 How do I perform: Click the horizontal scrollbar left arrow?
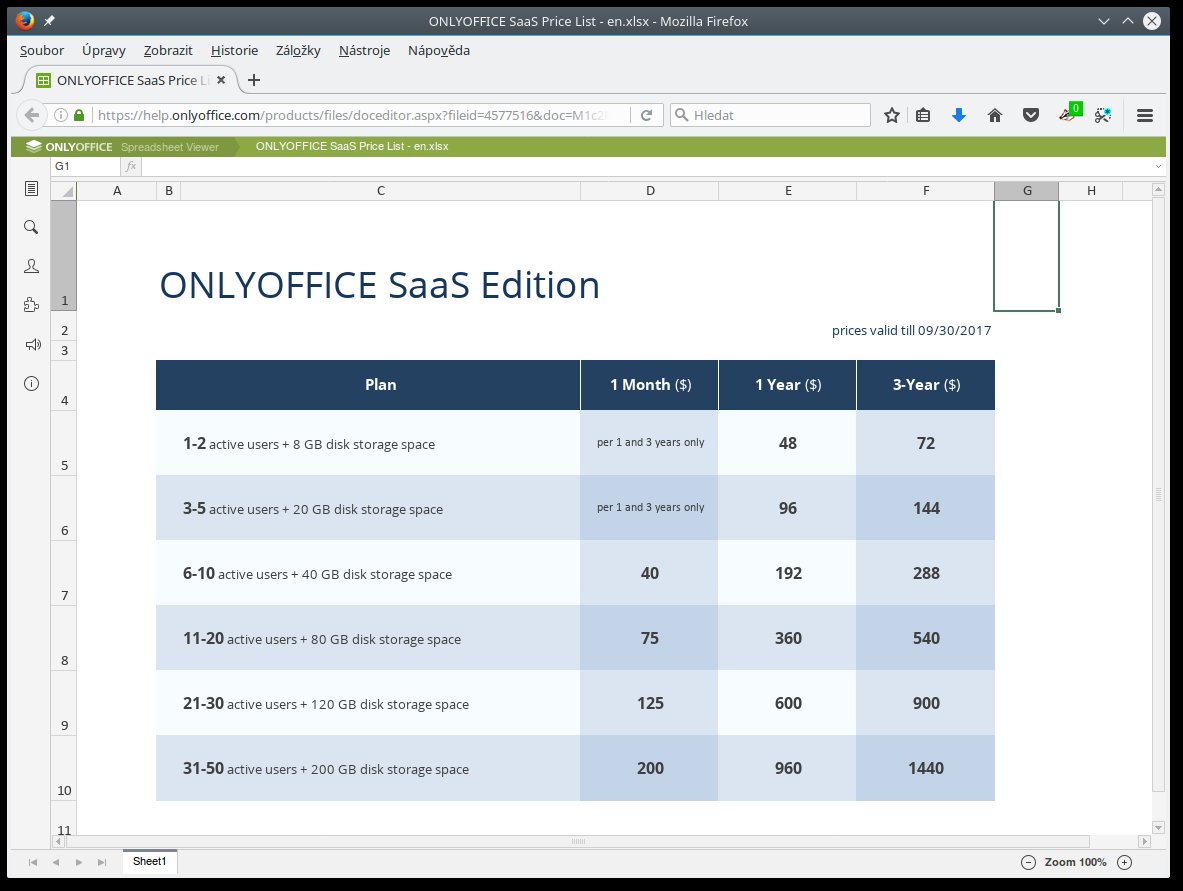tap(59, 841)
